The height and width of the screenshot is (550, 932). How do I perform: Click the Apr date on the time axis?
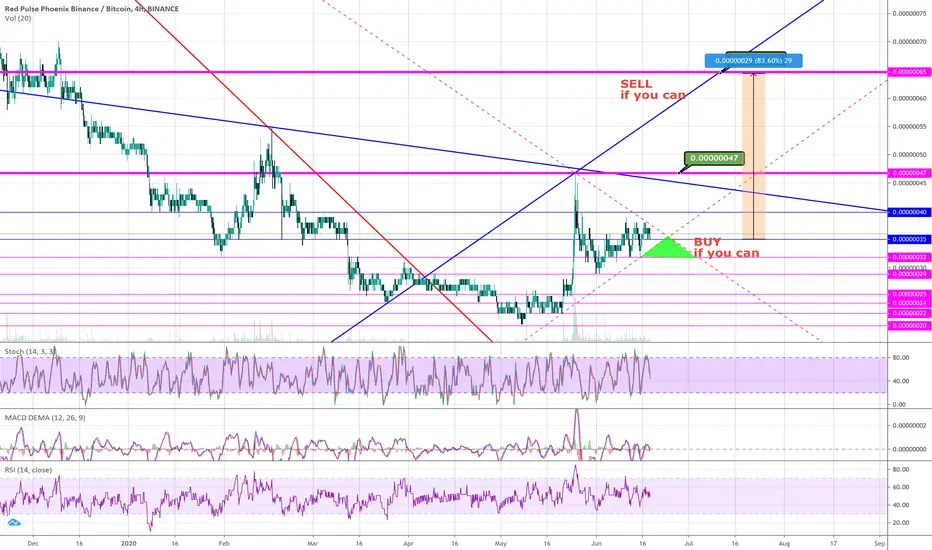pyautogui.click(x=408, y=543)
